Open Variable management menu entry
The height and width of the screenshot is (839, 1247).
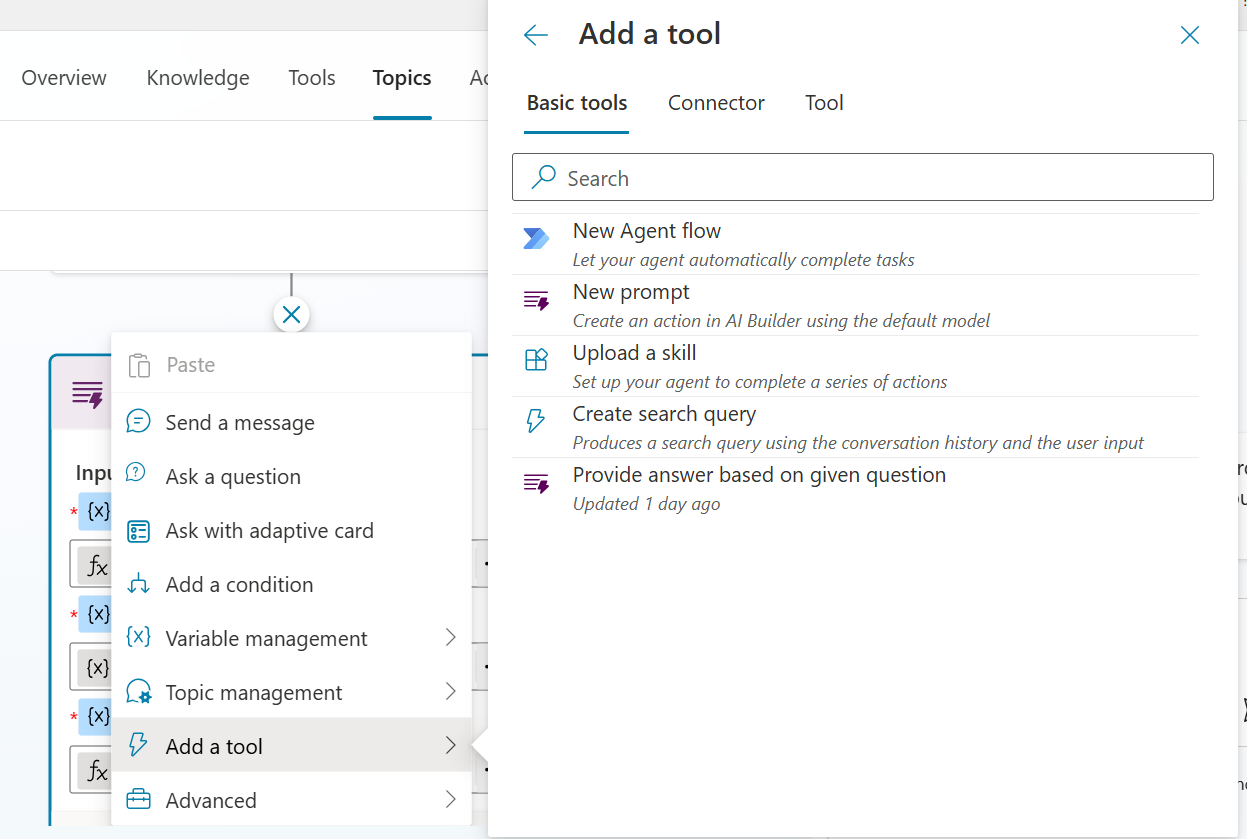click(x=291, y=639)
